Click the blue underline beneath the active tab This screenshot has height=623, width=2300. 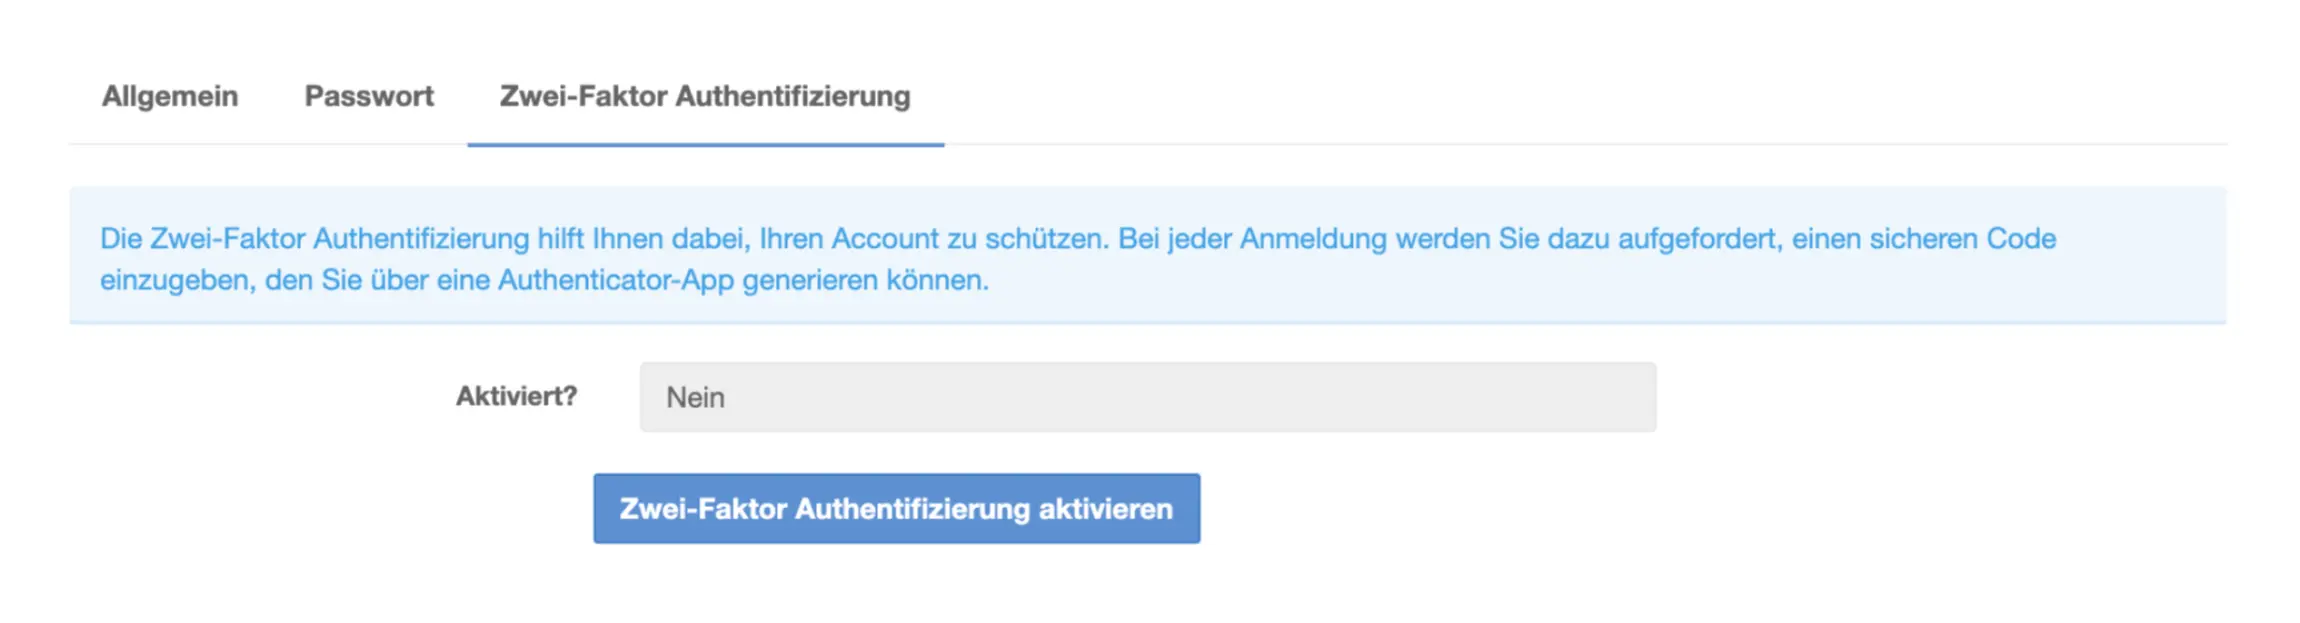pos(705,144)
